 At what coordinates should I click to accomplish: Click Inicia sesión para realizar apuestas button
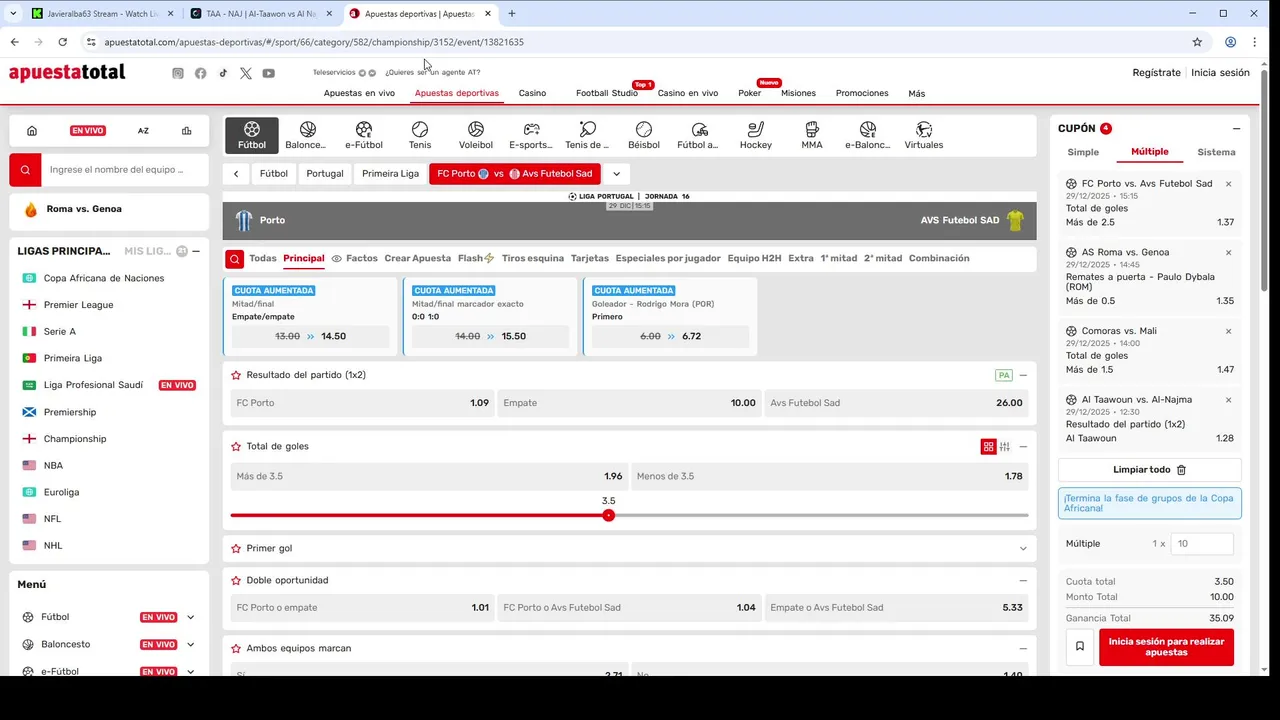pyautogui.click(x=1166, y=647)
